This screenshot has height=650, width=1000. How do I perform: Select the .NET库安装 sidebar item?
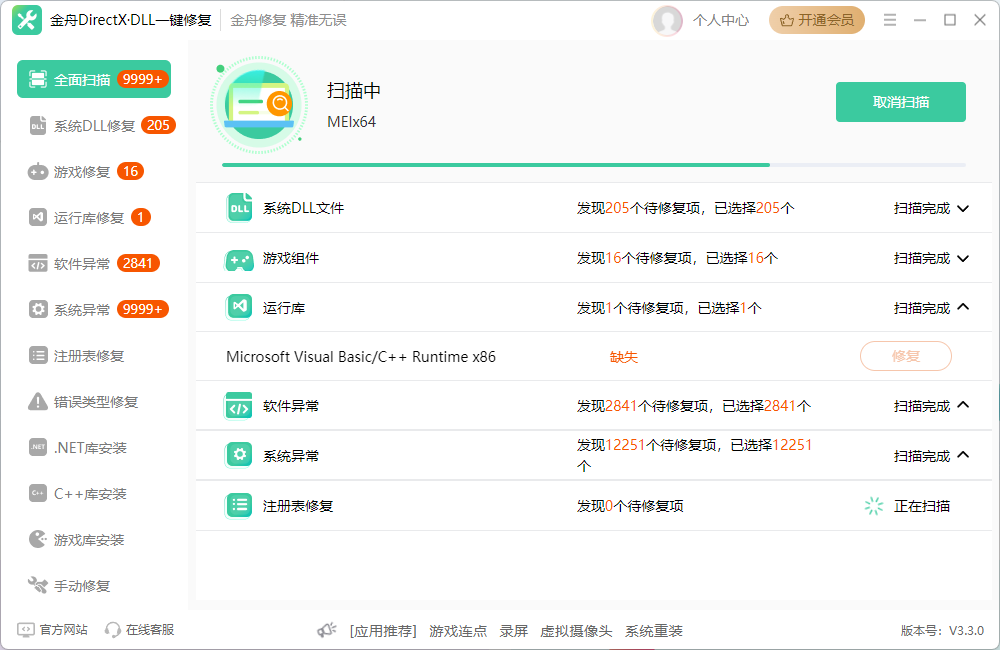click(x=78, y=448)
